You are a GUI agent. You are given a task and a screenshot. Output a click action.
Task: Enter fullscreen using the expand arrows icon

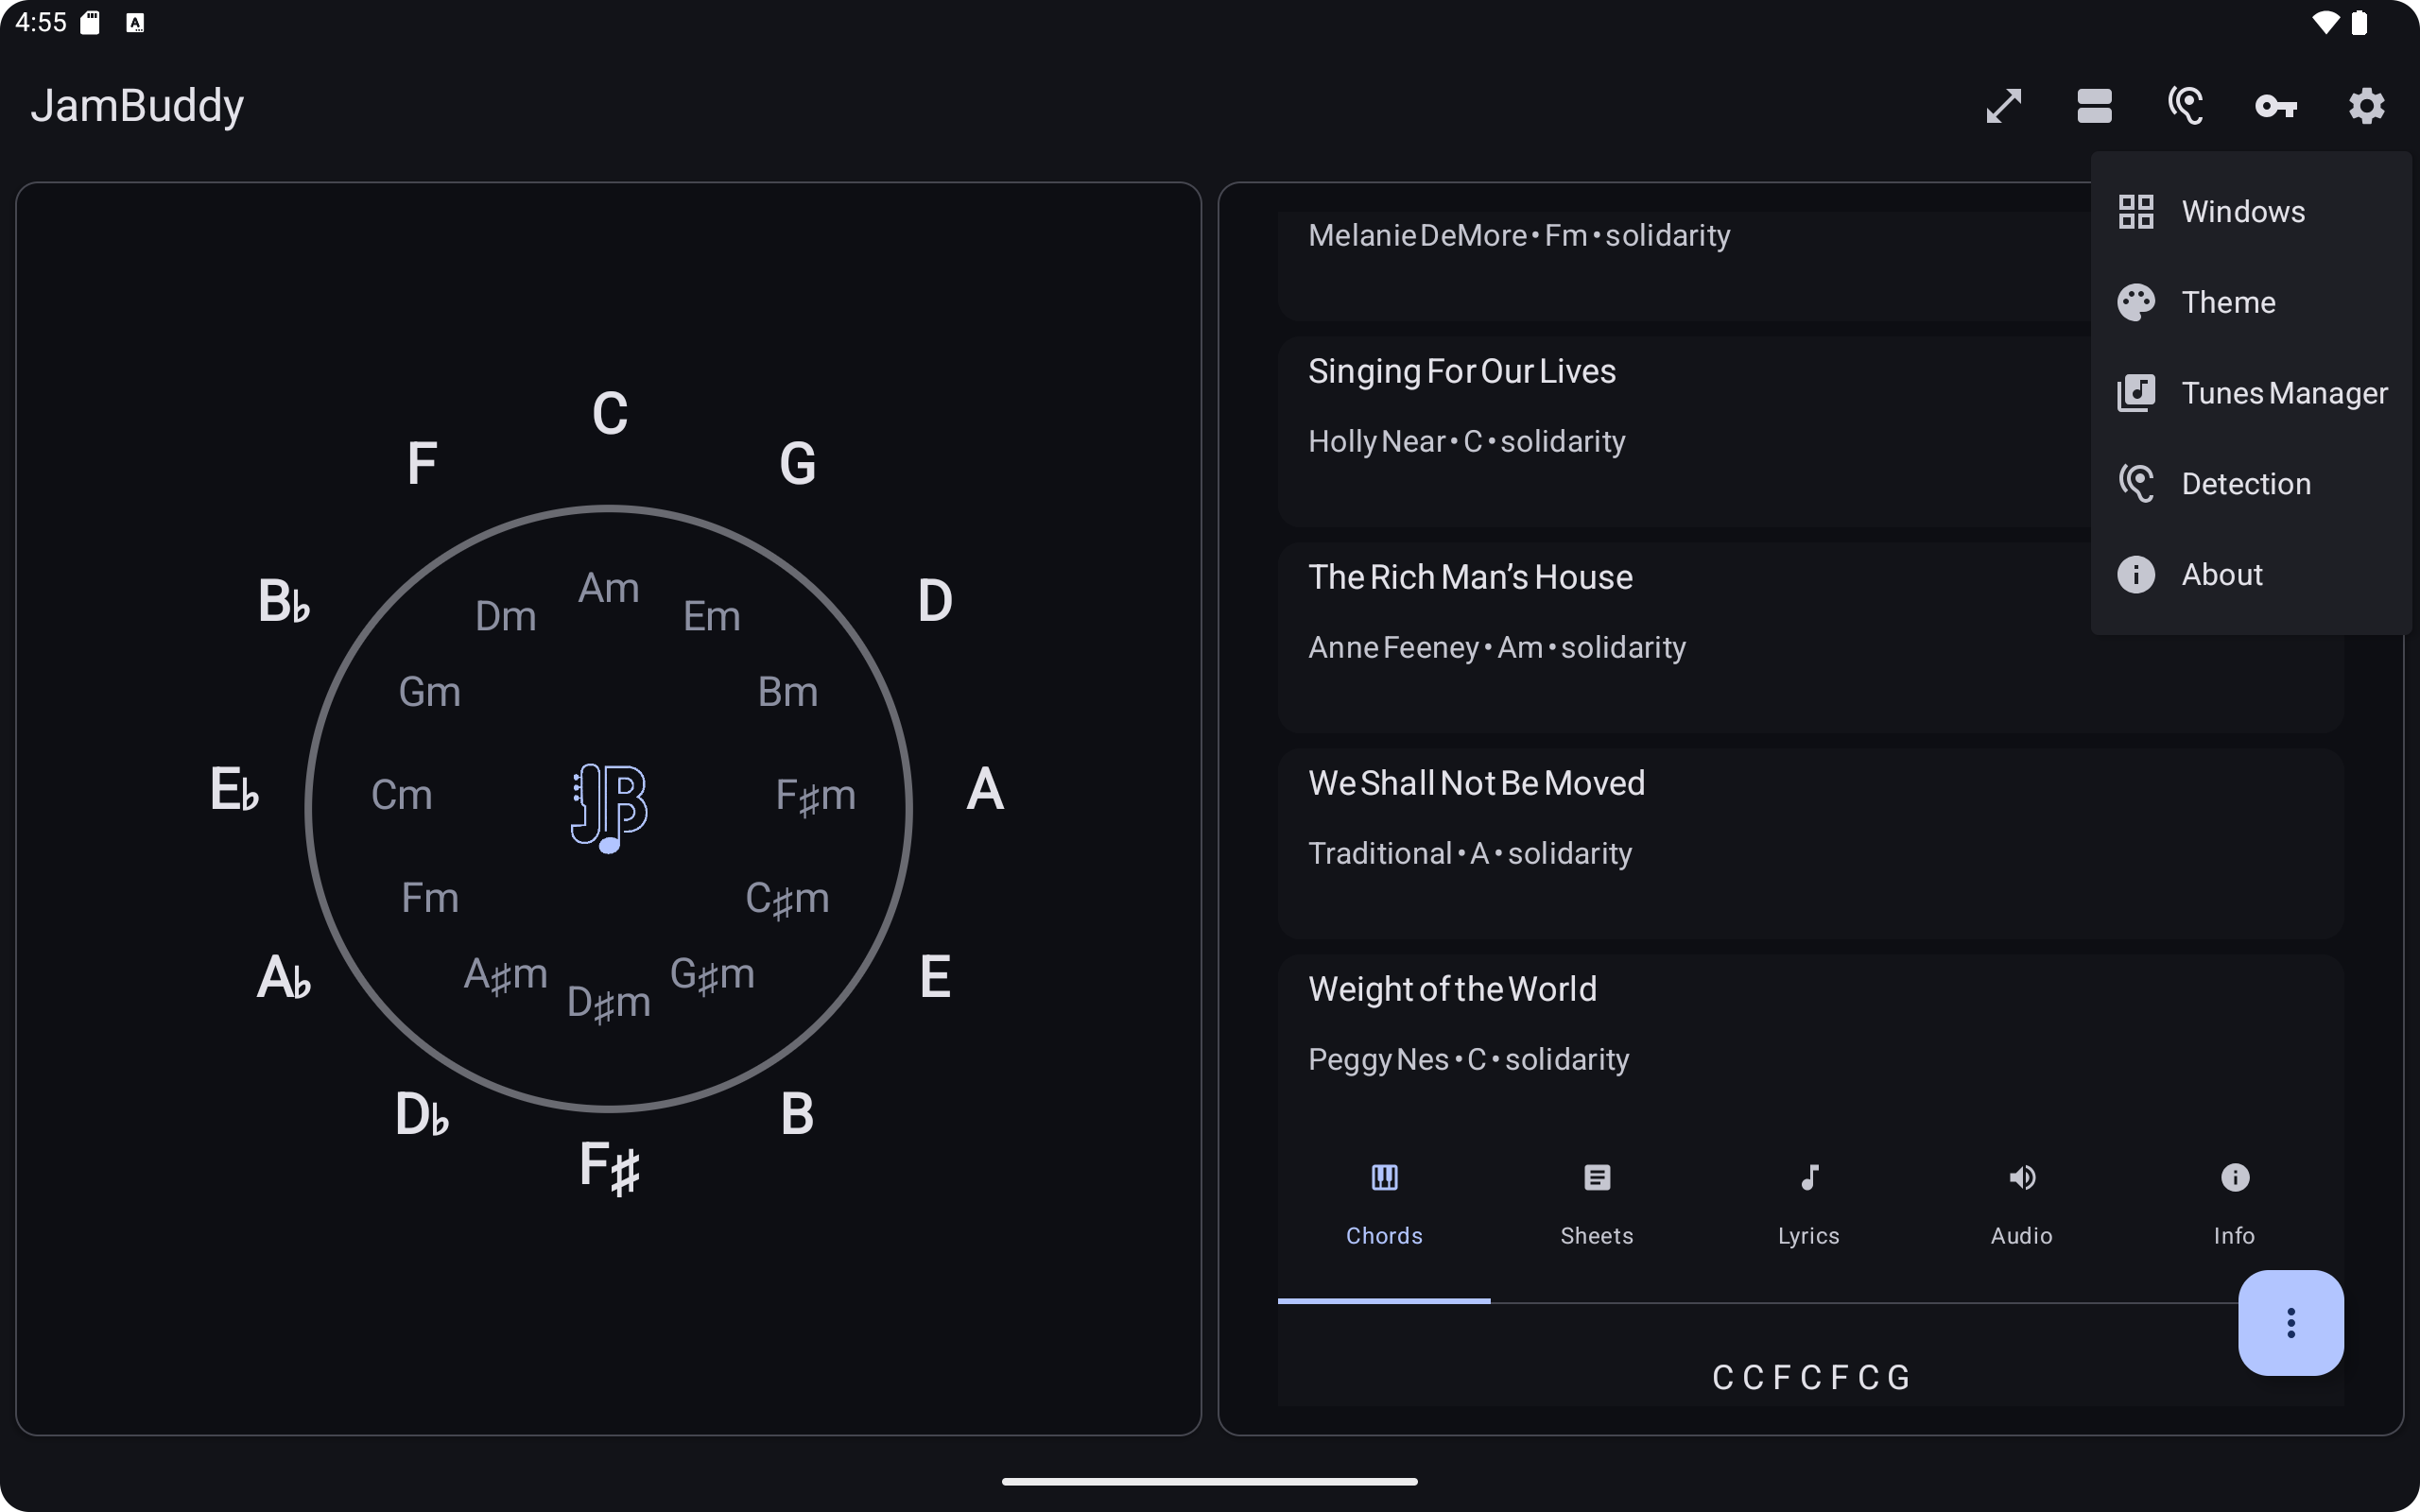pos(2005,105)
